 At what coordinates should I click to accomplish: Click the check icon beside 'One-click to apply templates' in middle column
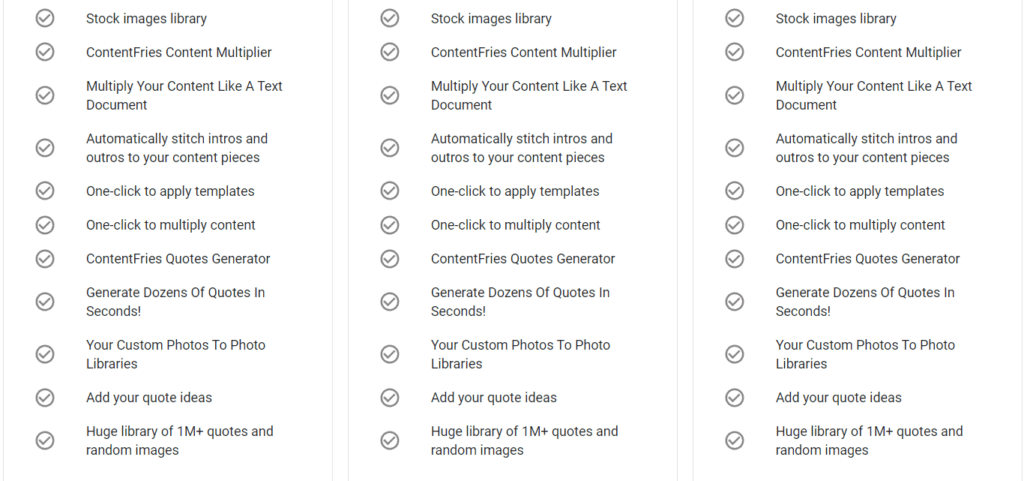(390, 191)
